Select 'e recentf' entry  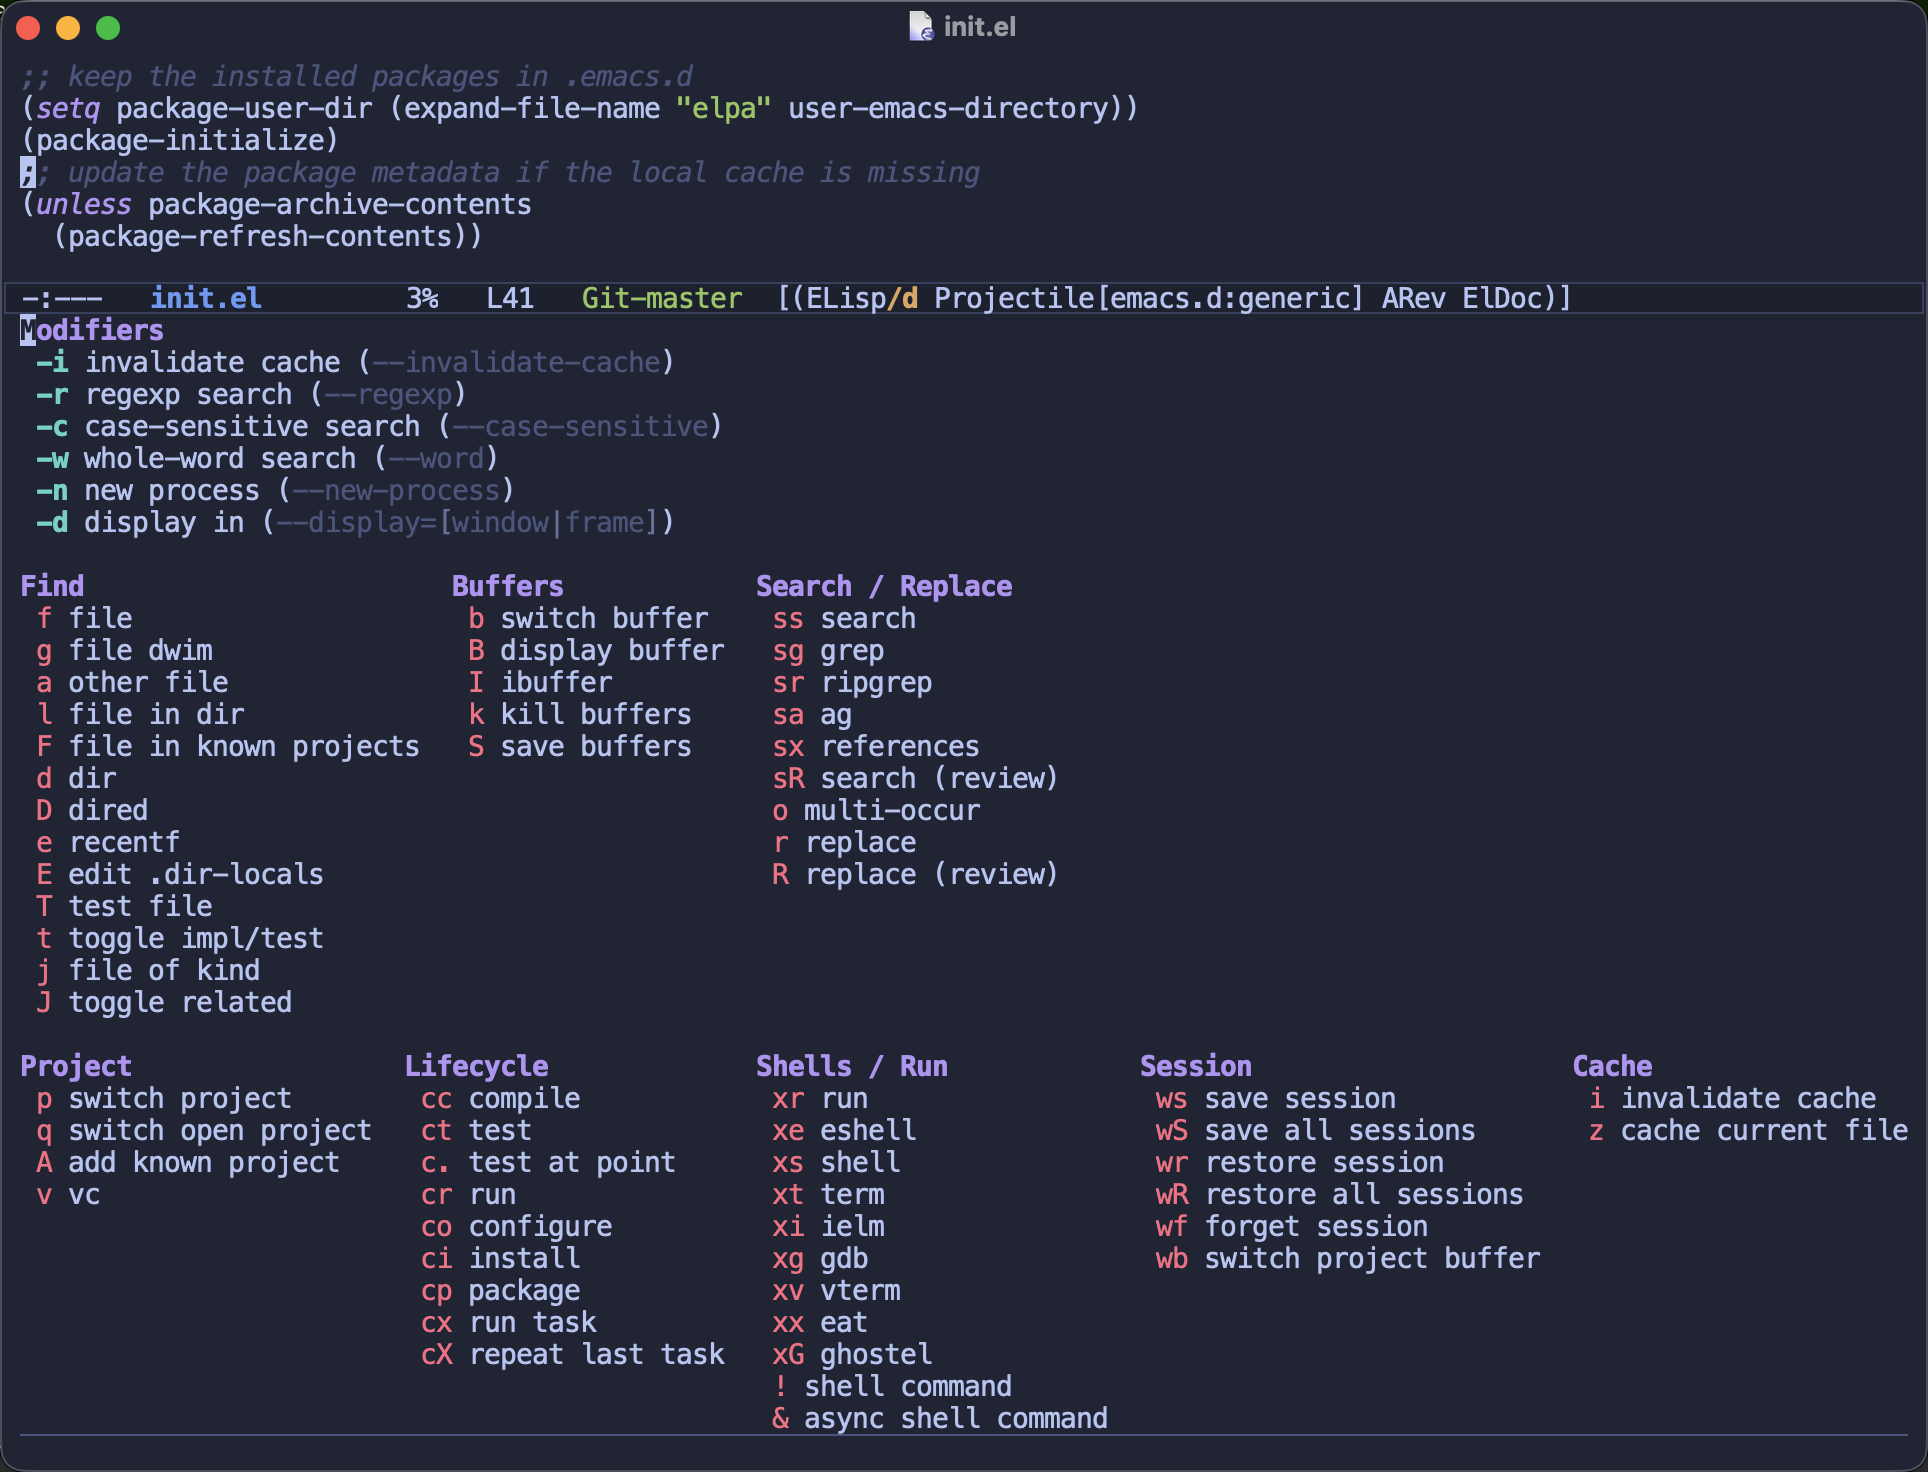coord(108,842)
